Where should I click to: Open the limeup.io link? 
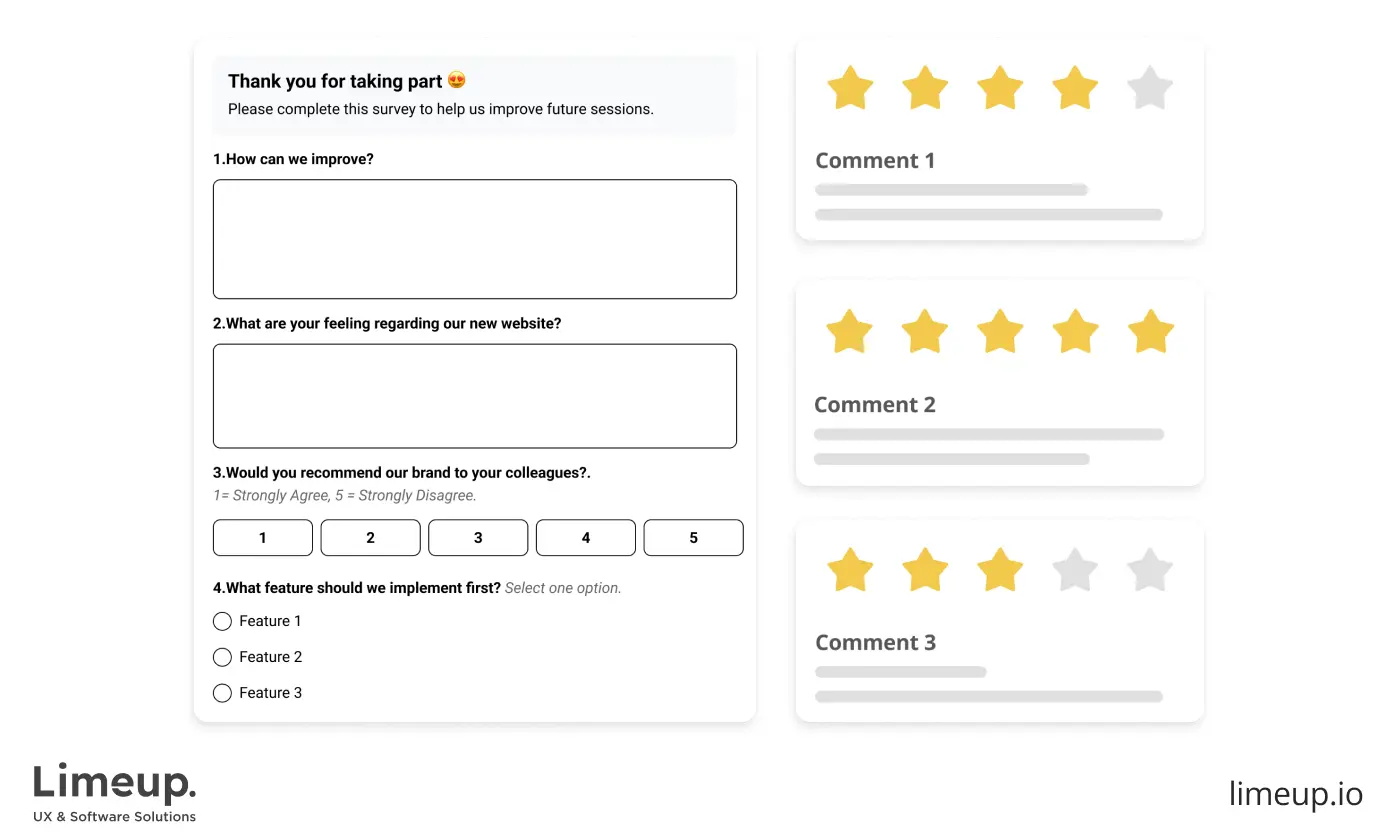[1296, 794]
